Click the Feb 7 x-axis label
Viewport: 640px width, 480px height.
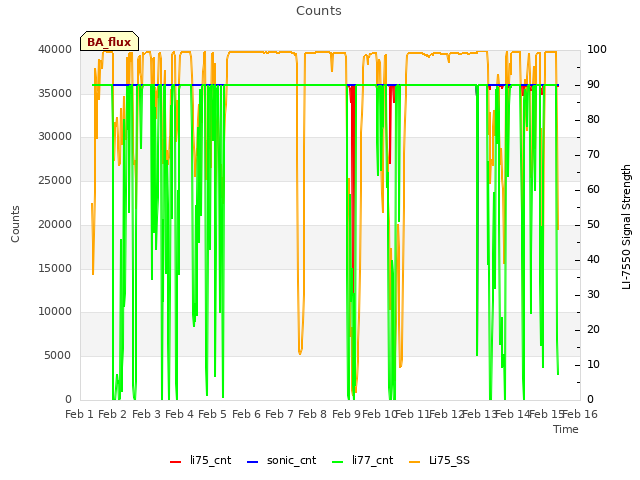coord(279,414)
